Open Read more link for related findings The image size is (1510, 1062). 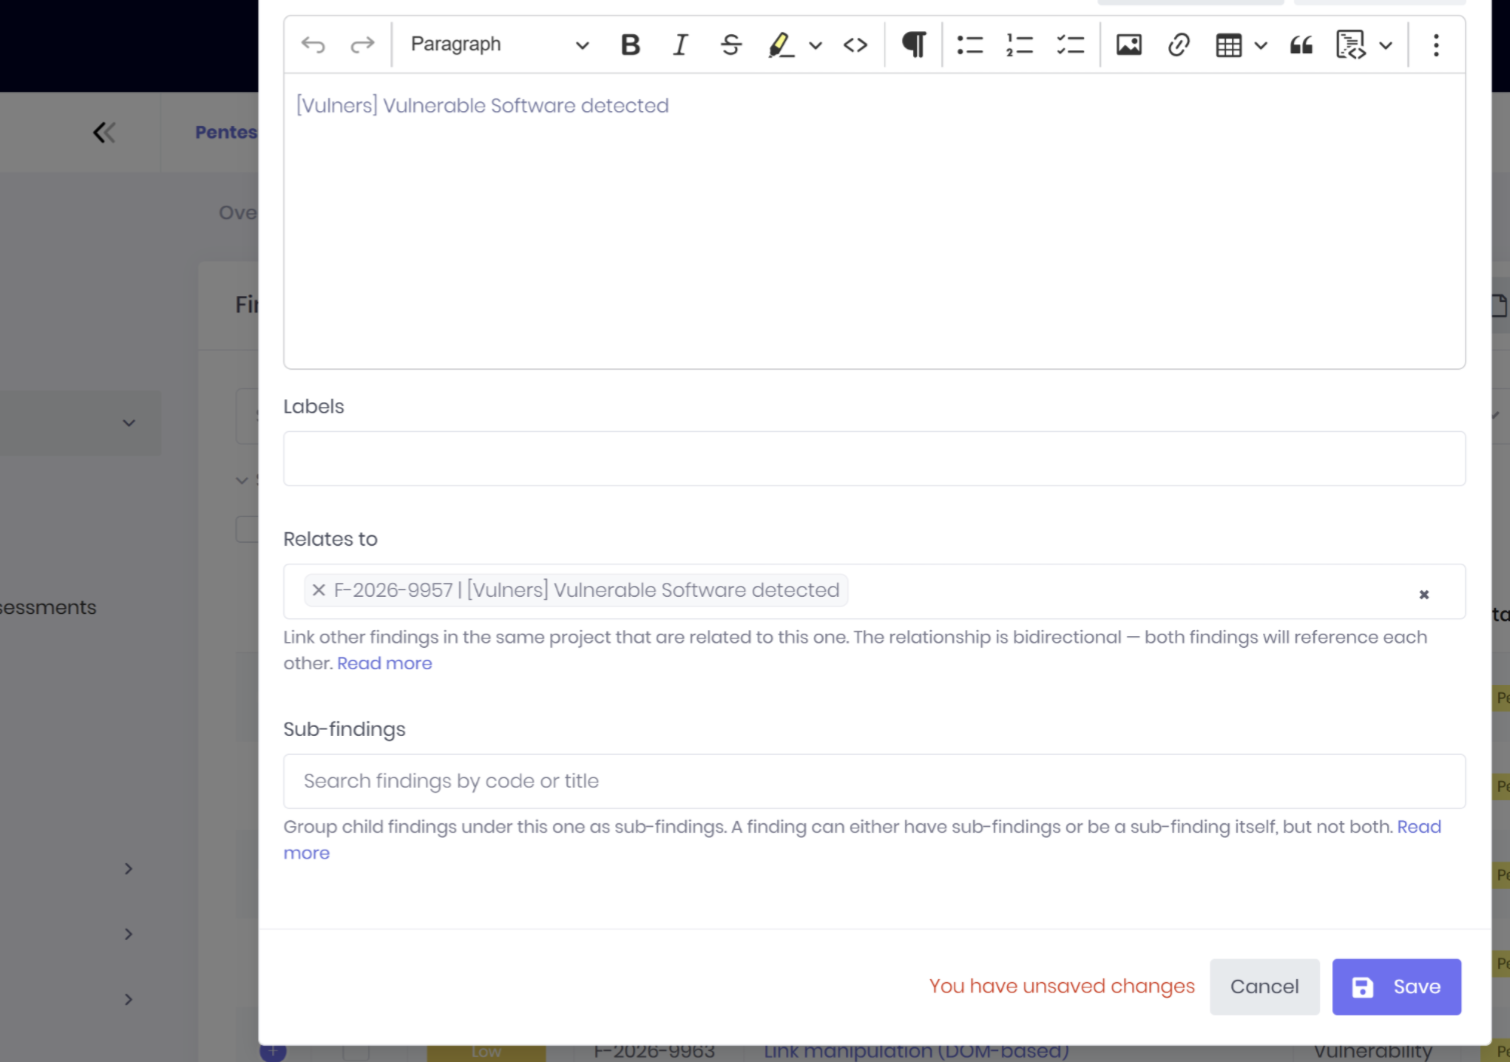[x=384, y=663]
